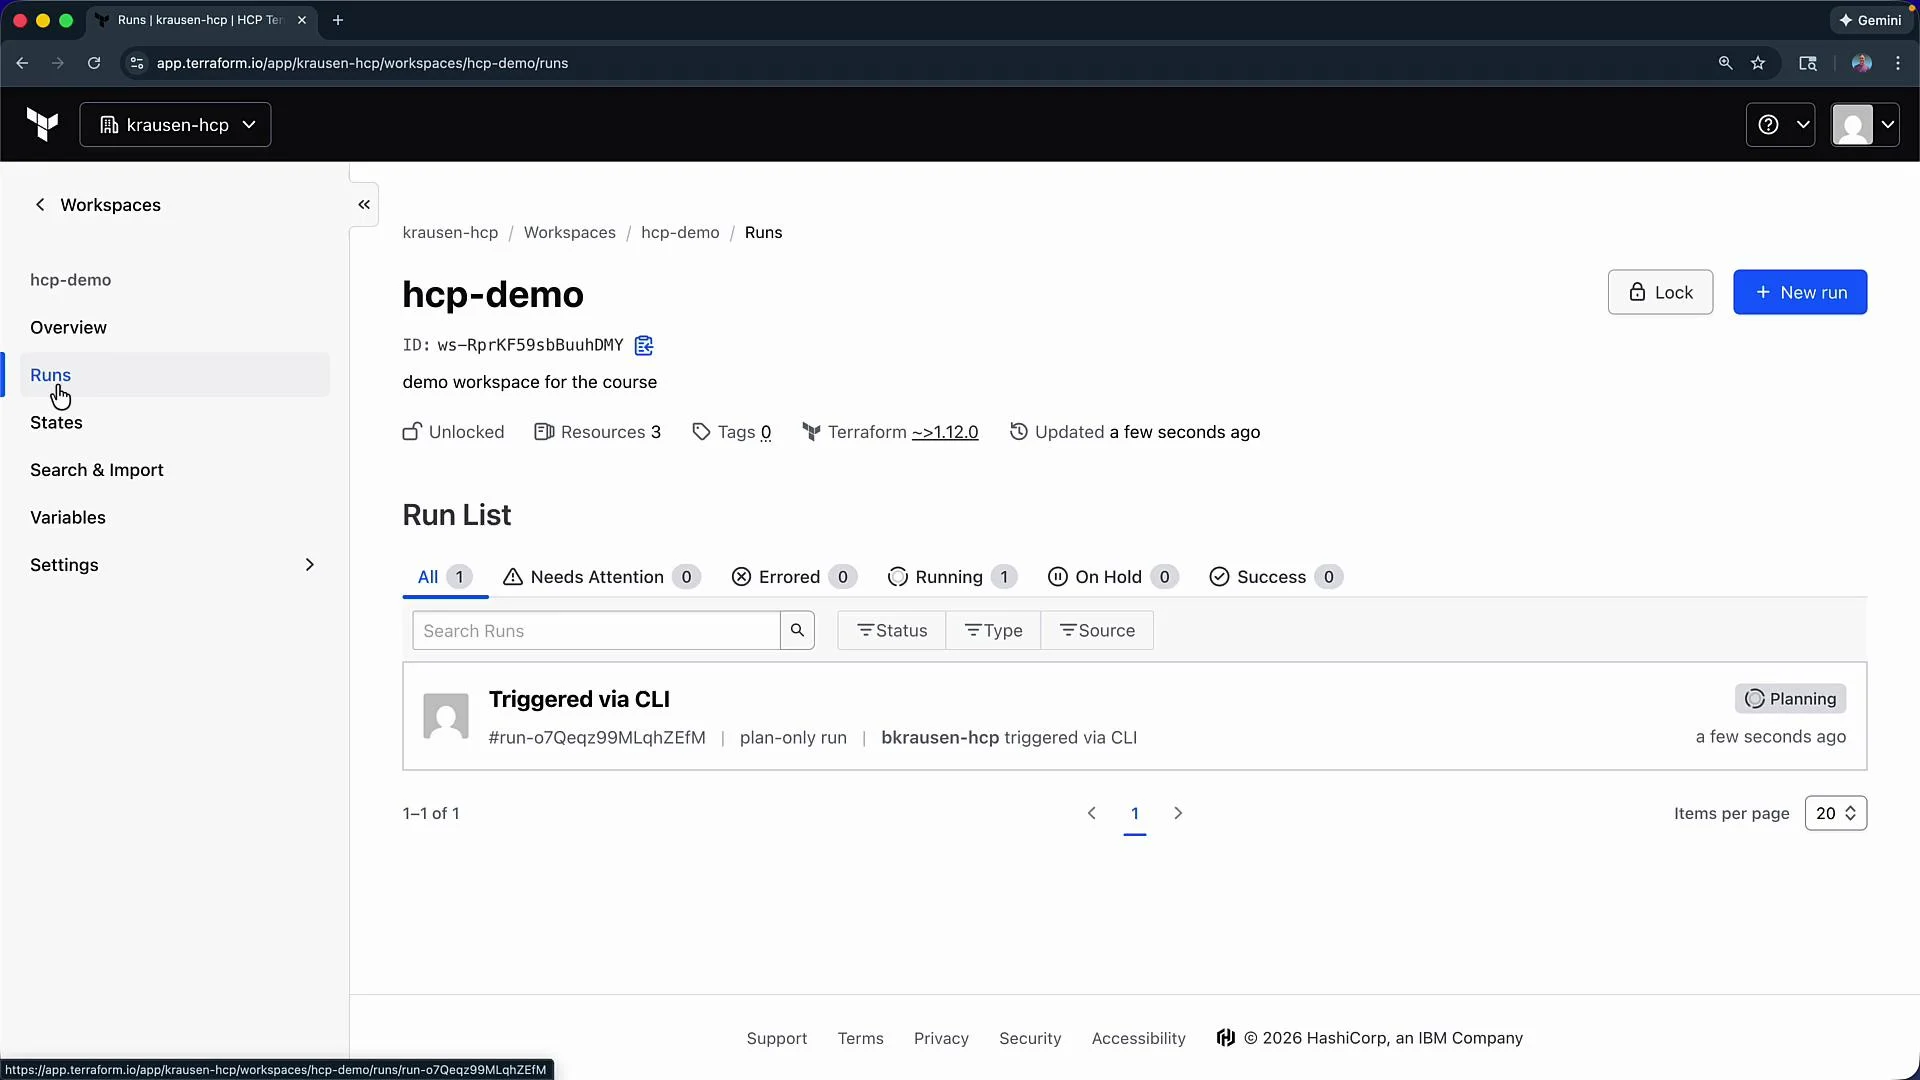This screenshot has width=1920, height=1080.
Task: Click run ID #run-o7Qeqz99MLqhZEfM
Action: pyautogui.click(x=597, y=738)
